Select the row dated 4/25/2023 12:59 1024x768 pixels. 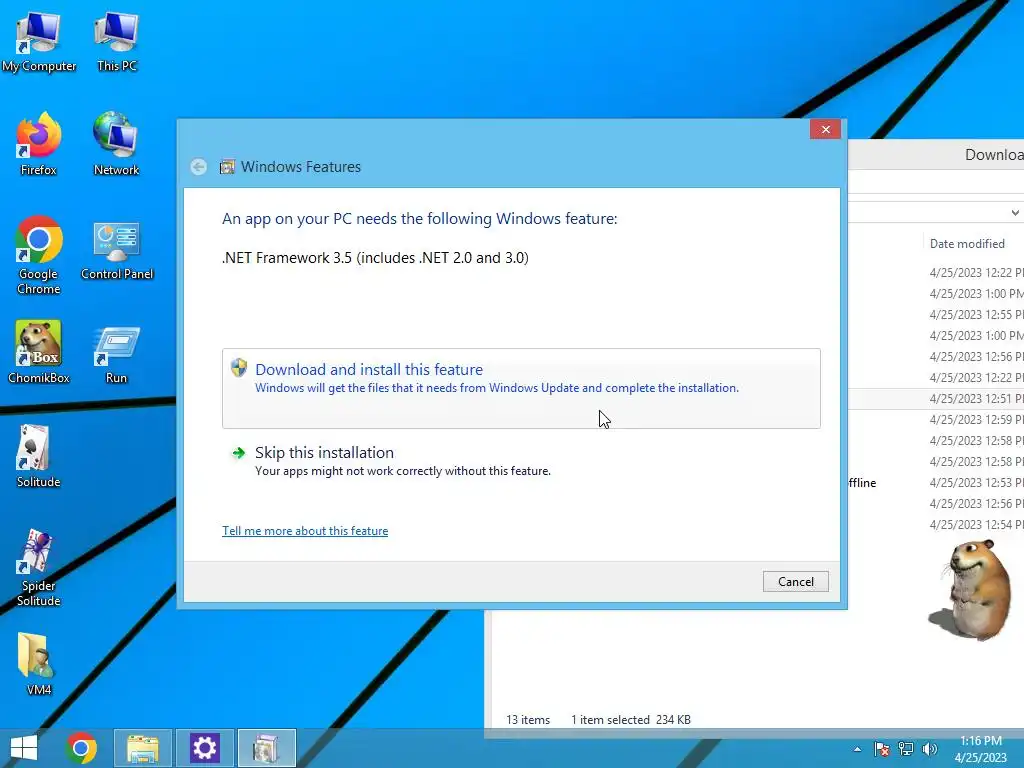(x=935, y=420)
